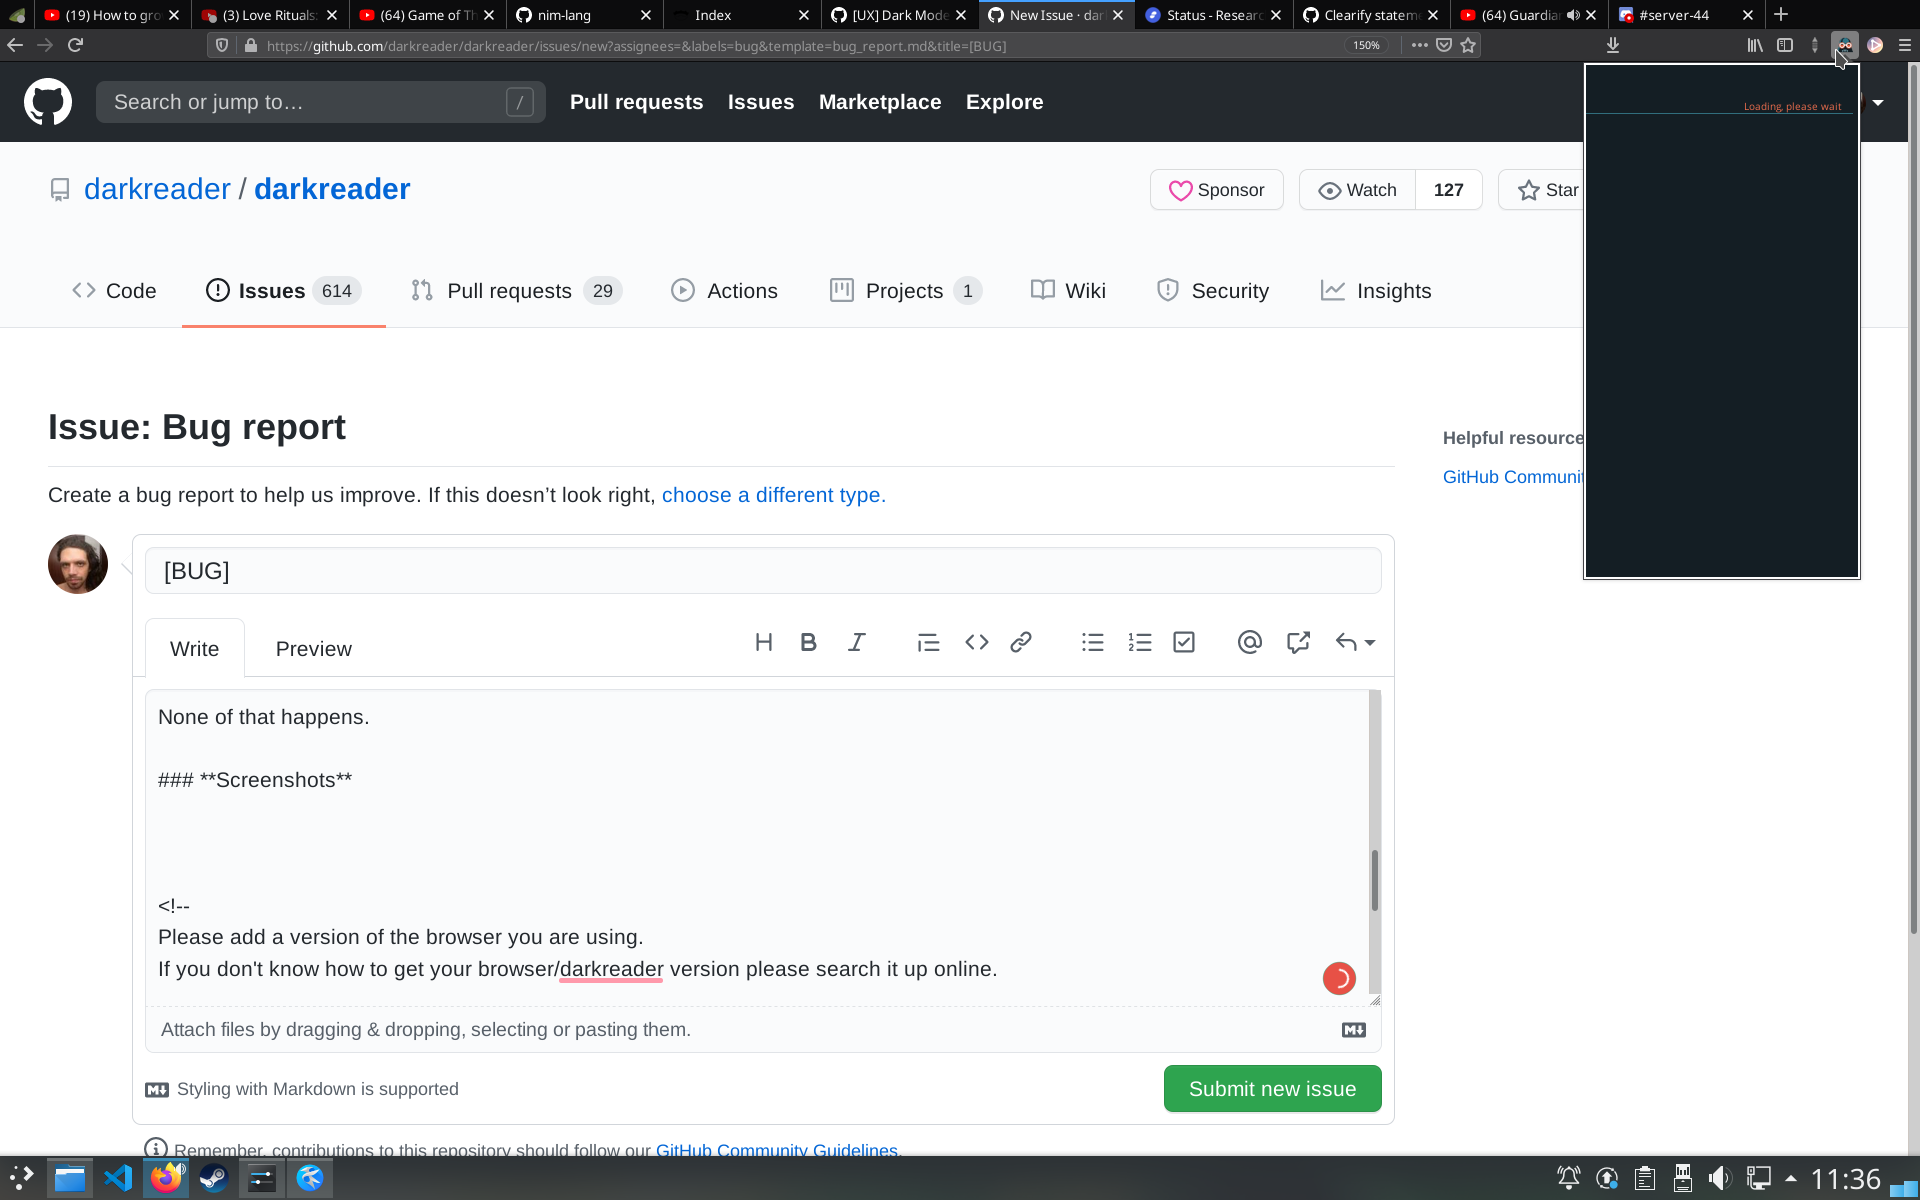Insert a code snippet via the code icon
Image resolution: width=1920 pixels, height=1200 pixels.
click(977, 642)
